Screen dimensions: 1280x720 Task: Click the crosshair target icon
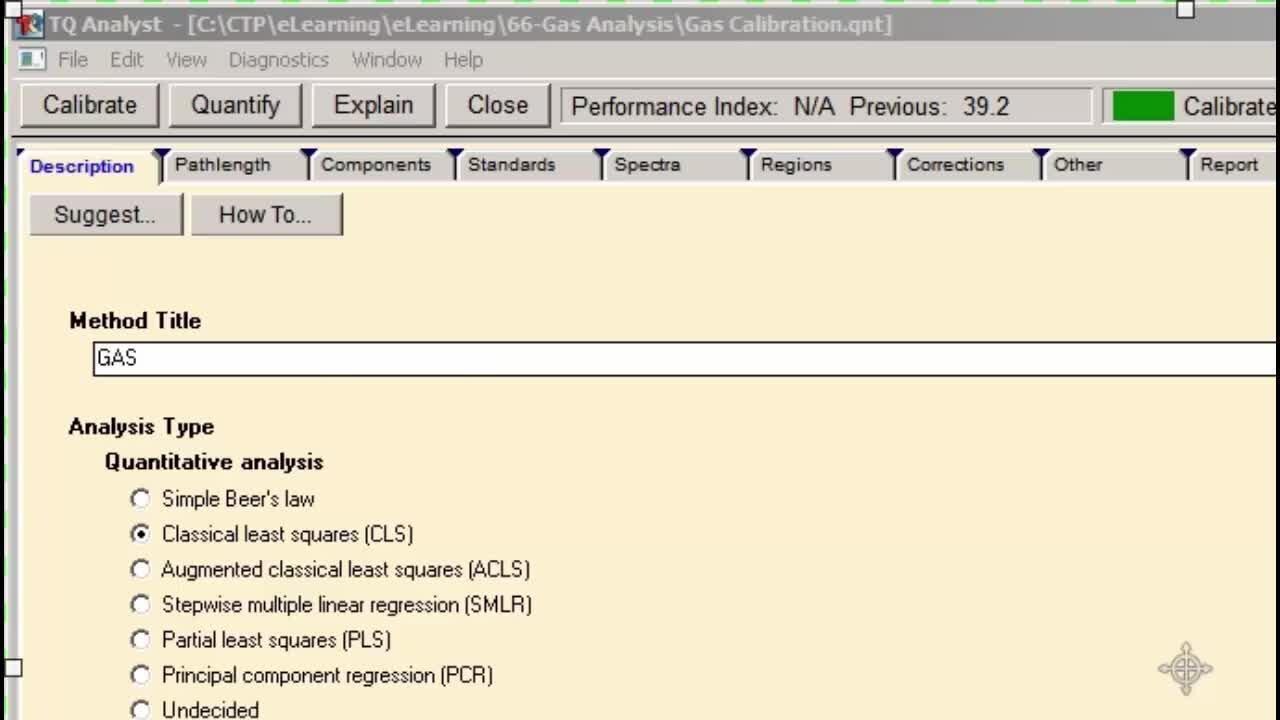(x=1185, y=668)
